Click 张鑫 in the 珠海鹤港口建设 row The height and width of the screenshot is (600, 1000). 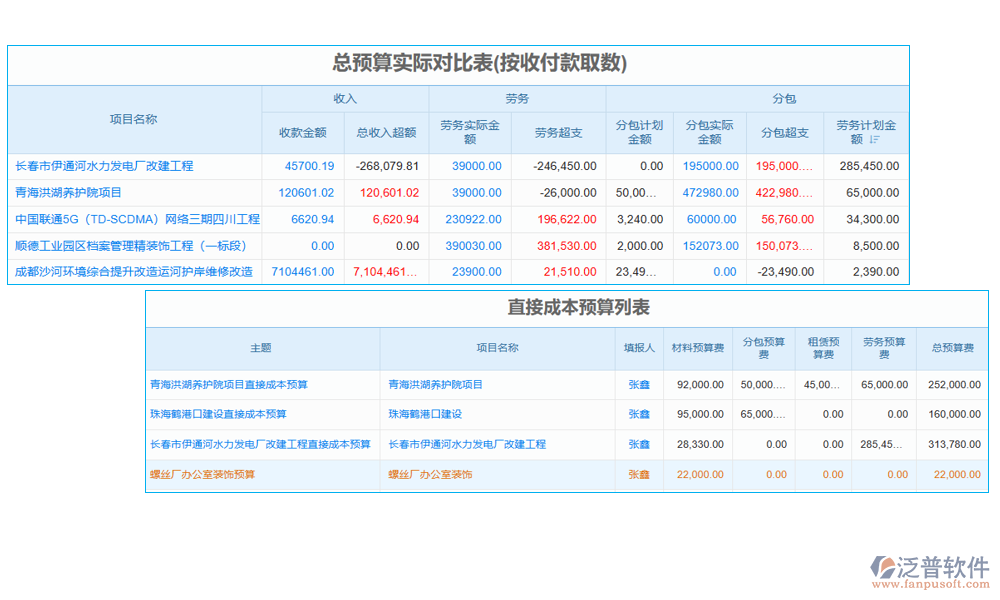coord(639,414)
